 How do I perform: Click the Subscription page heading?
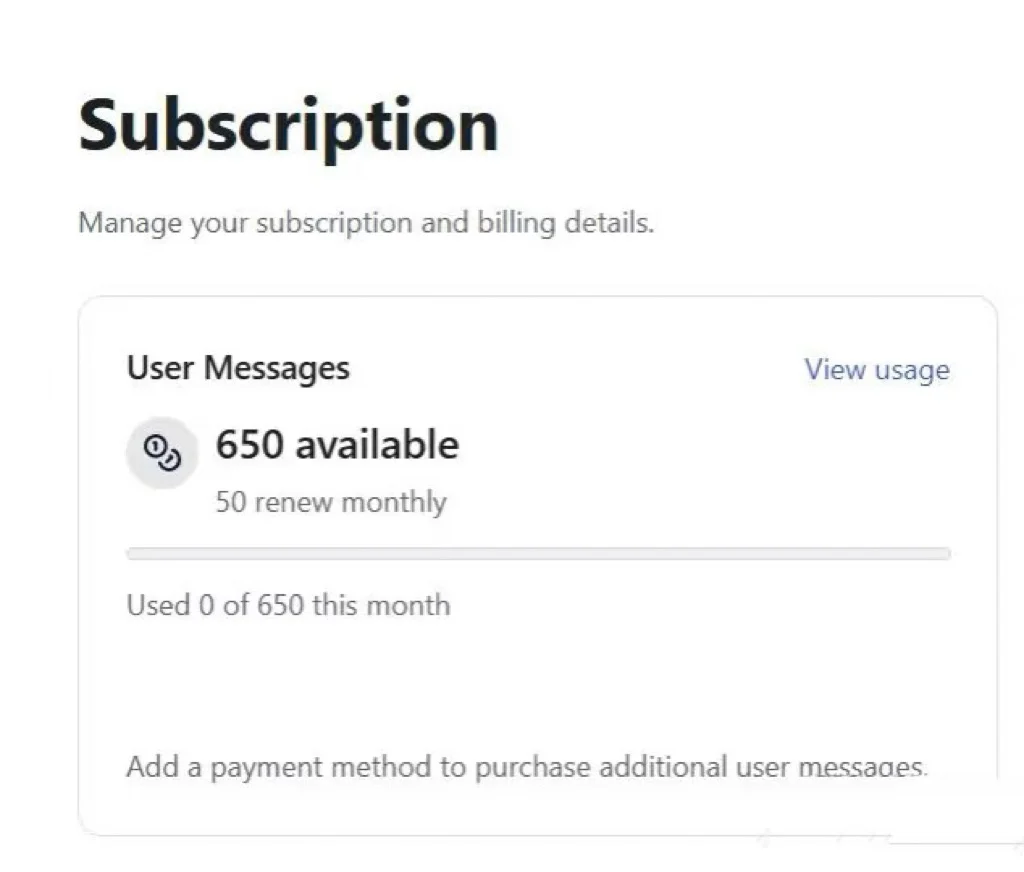(x=288, y=126)
